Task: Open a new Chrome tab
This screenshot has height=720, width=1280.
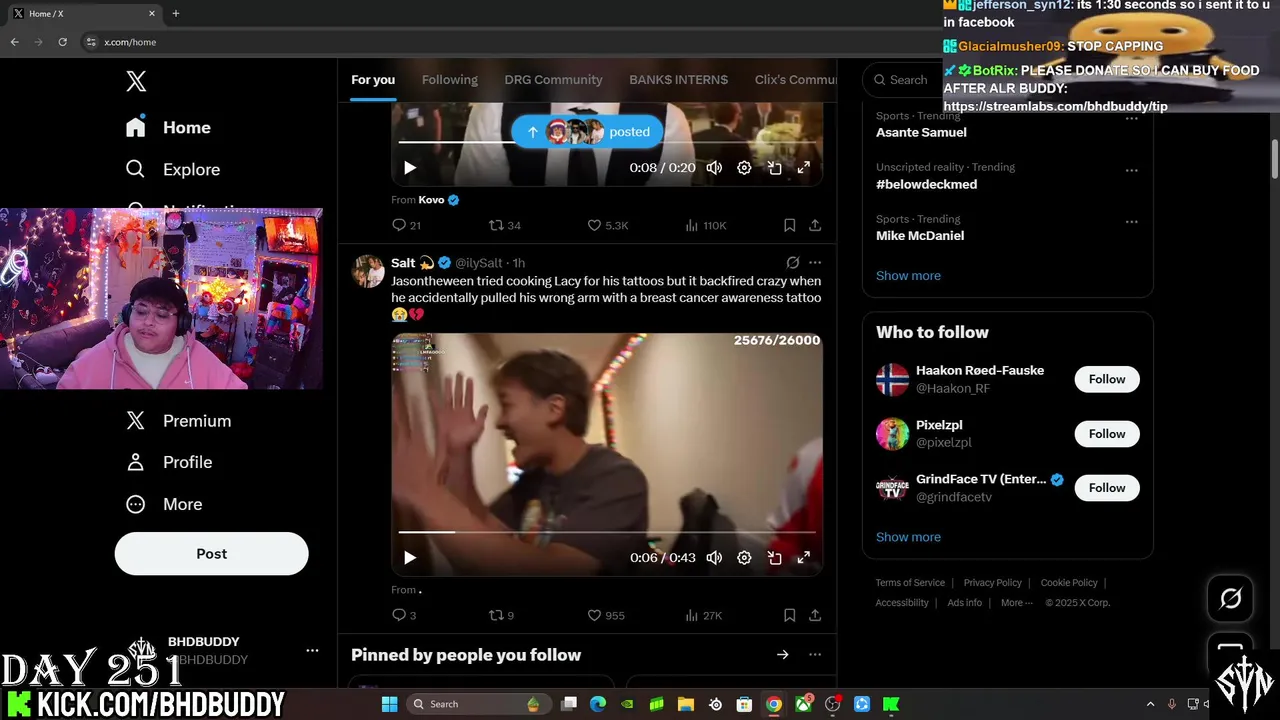Action: click(176, 14)
